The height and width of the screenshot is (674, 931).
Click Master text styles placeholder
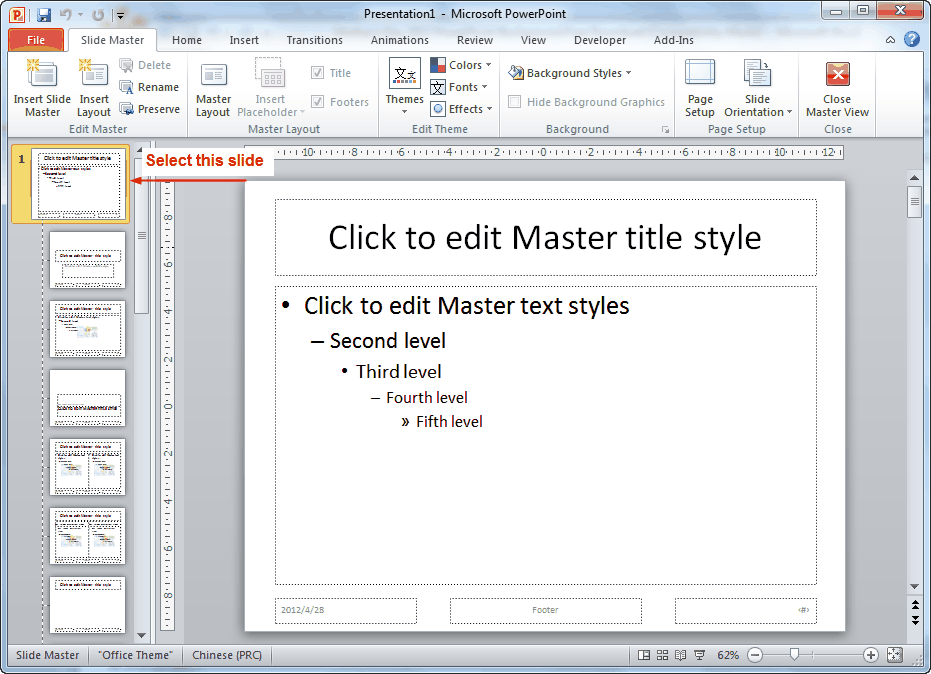coord(546,436)
